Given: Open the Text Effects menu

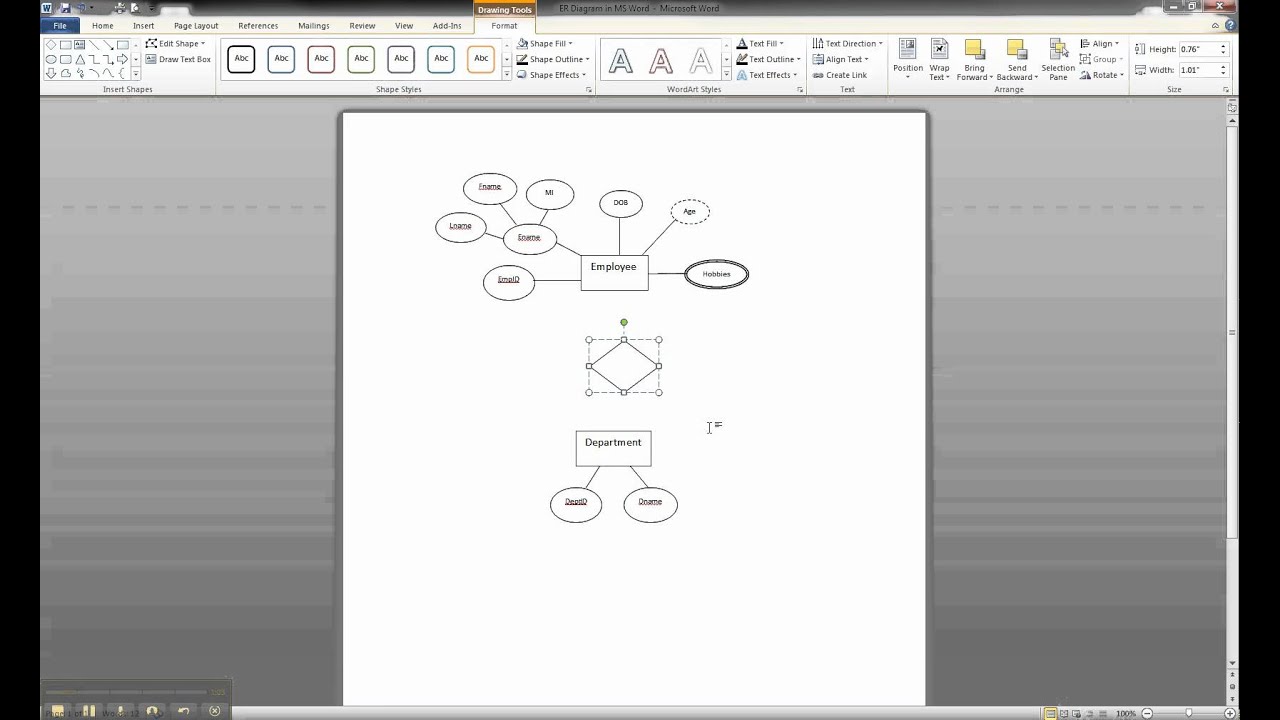Looking at the screenshot, I should pyautogui.click(x=767, y=75).
